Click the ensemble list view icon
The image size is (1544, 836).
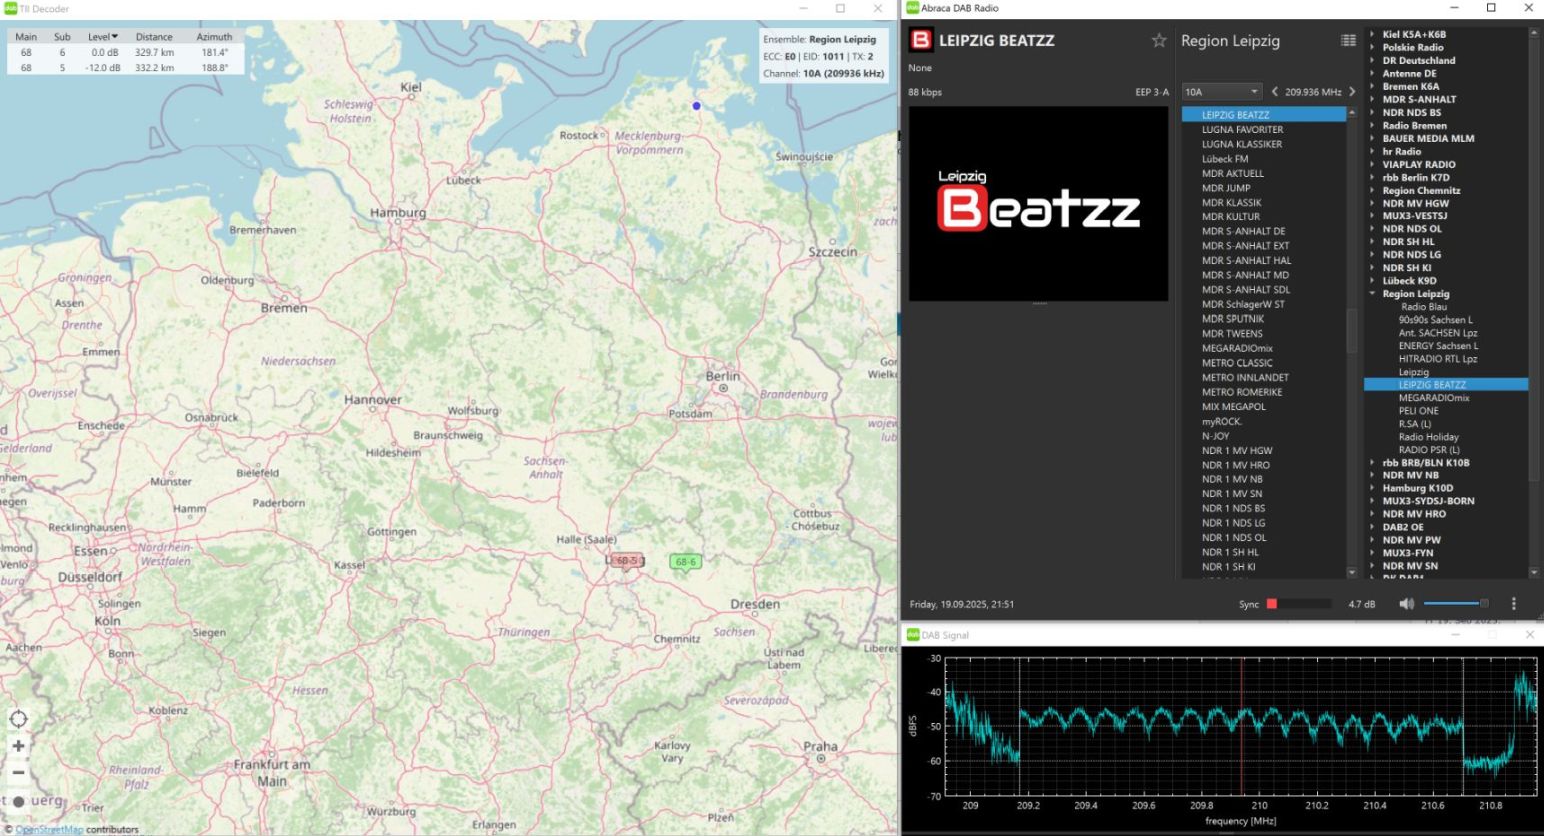(x=1348, y=41)
